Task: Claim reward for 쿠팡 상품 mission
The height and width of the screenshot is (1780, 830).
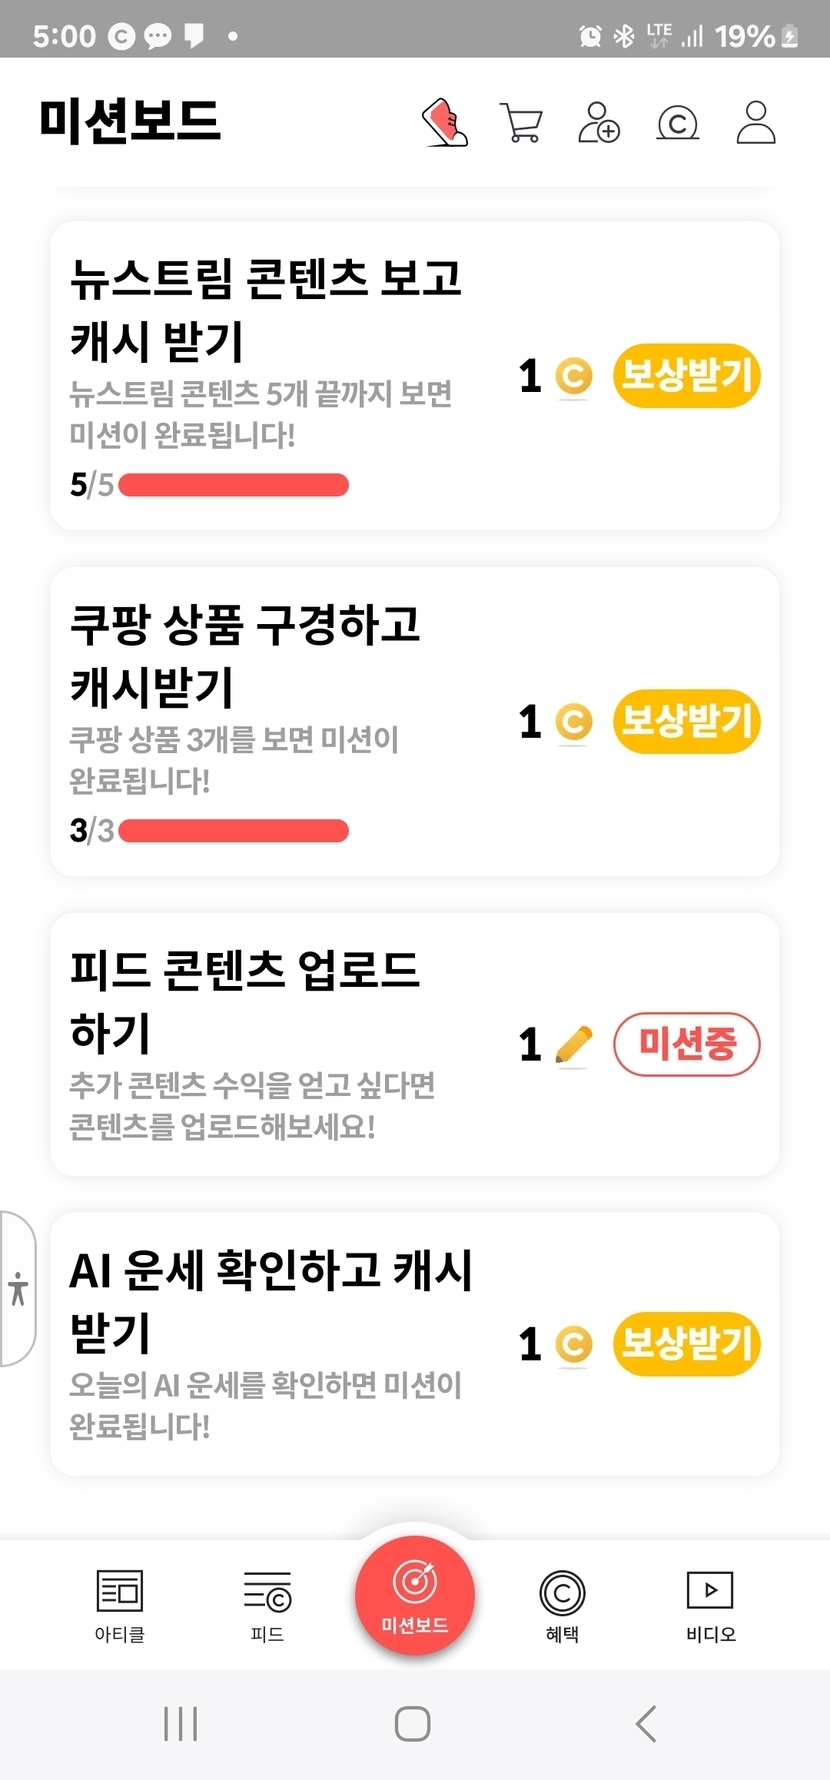Action: (687, 721)
